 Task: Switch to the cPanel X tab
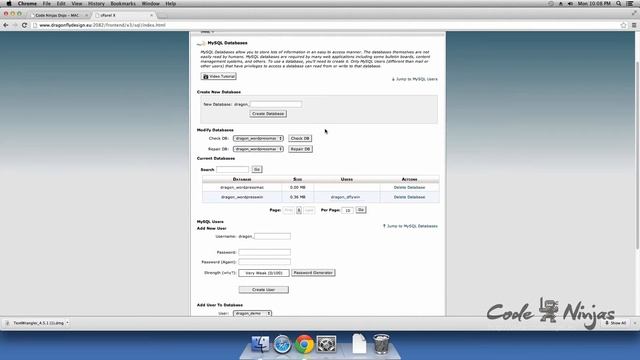(x=122, y=15)
